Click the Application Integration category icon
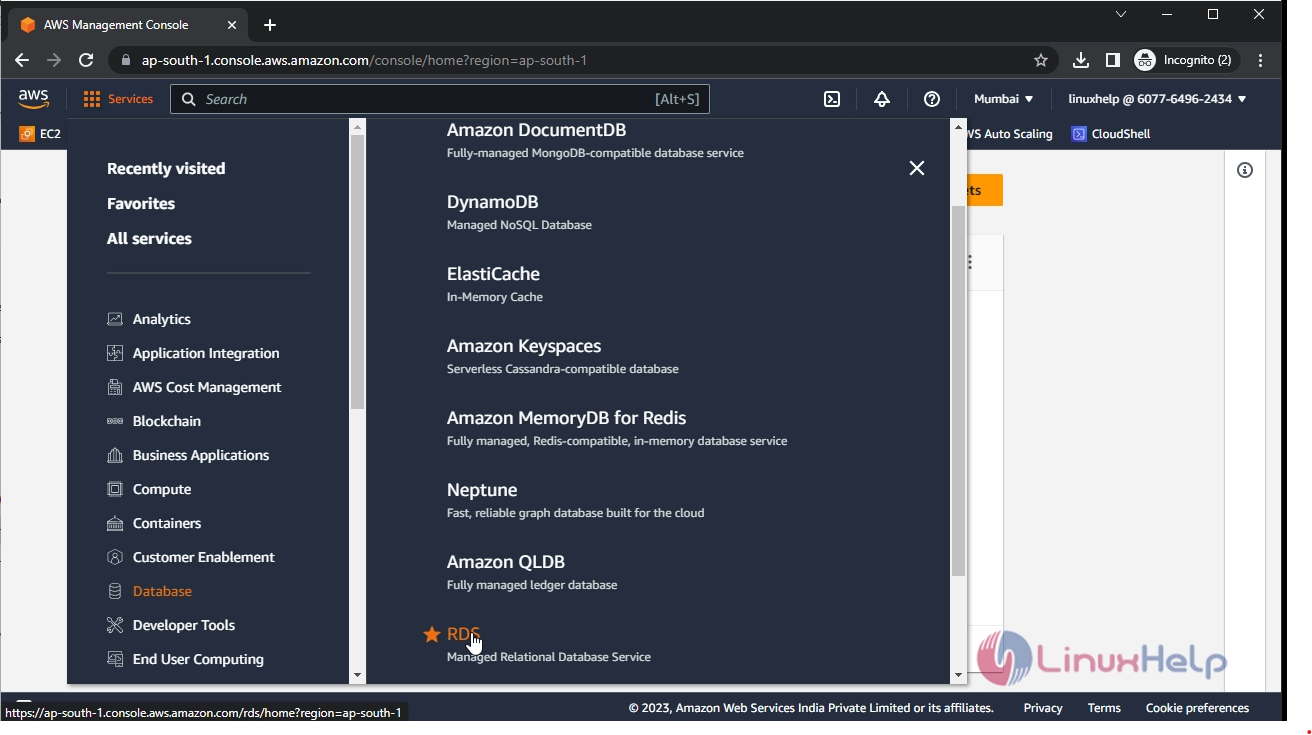This screenshot has height=735, width=1312. pyautogui.click(x=115, y=353)
